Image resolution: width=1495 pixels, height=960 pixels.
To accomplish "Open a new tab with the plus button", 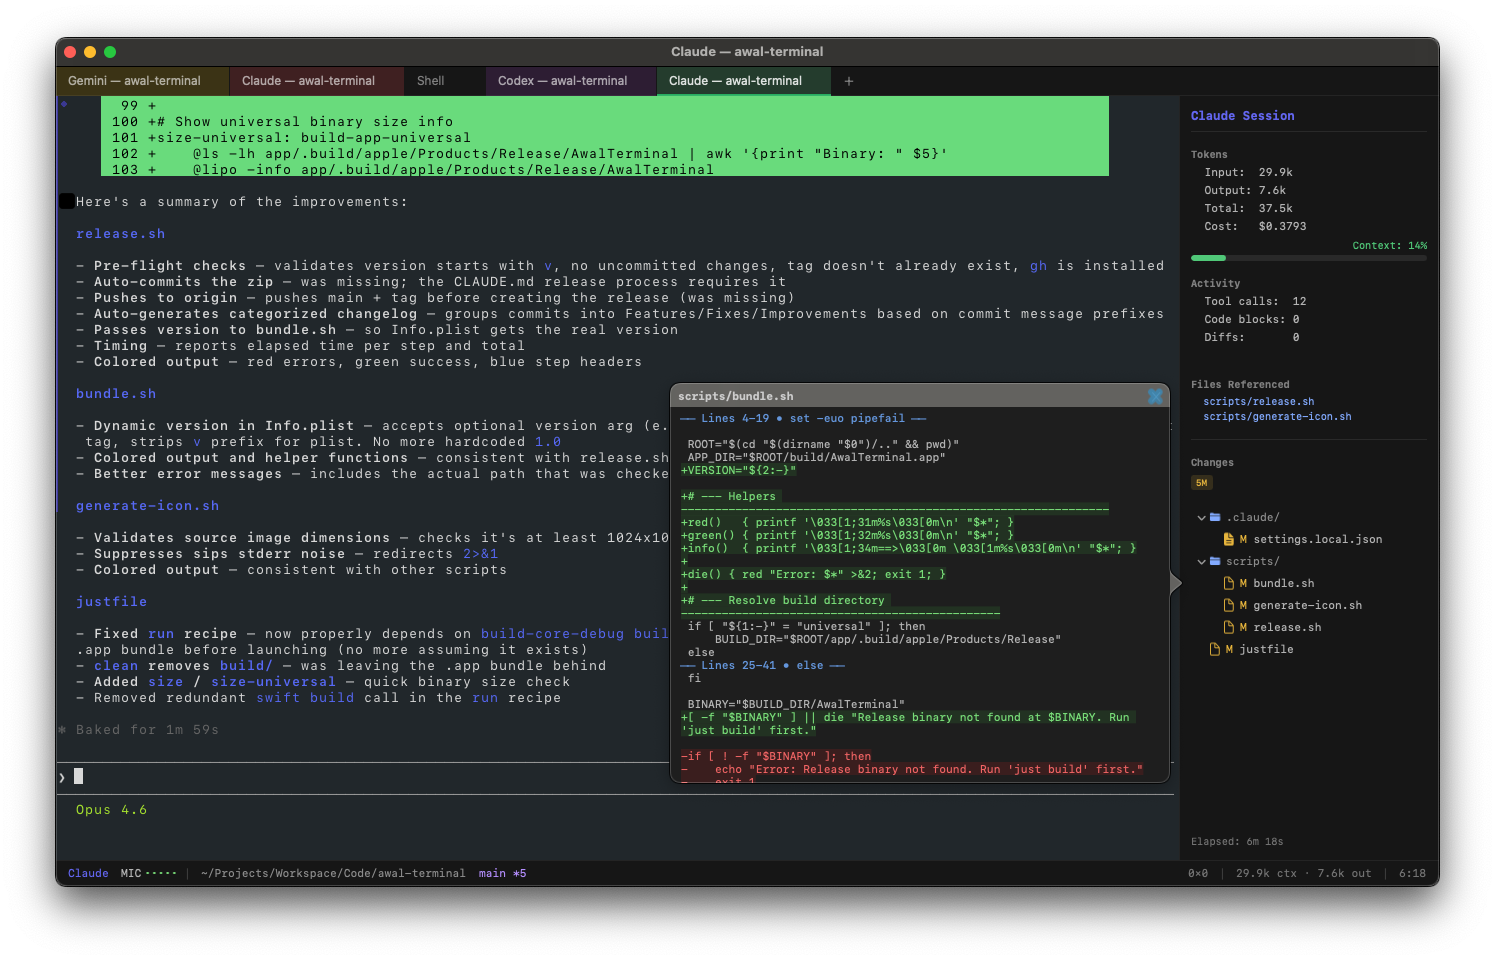I will tap(849, 81).
